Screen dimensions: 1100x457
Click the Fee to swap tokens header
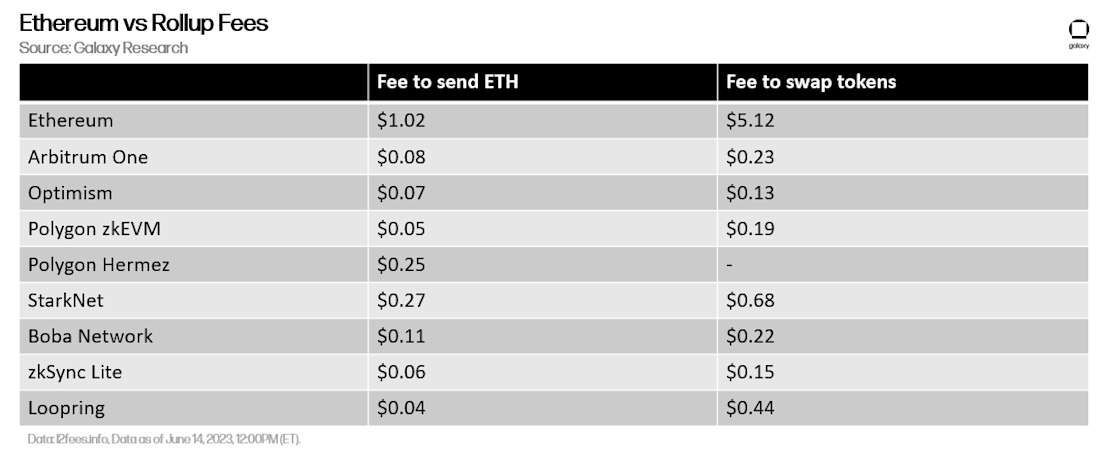pos(811,81)
